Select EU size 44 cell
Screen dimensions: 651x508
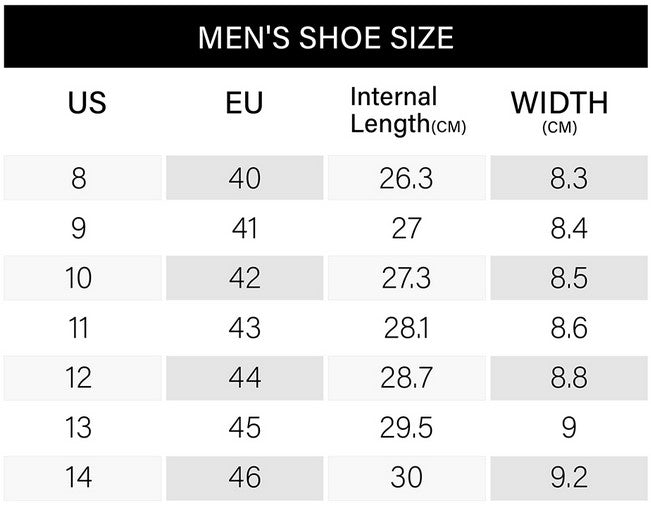click(x=245, y=378)
